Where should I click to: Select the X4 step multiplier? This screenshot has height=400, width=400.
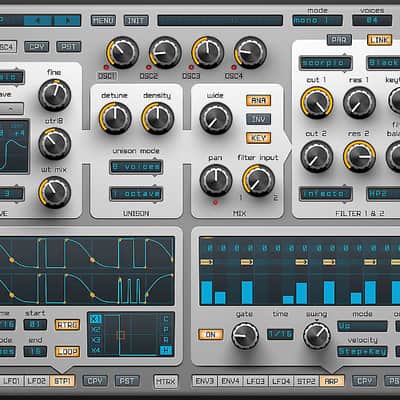pyautogui.click(x=95, y=351)
